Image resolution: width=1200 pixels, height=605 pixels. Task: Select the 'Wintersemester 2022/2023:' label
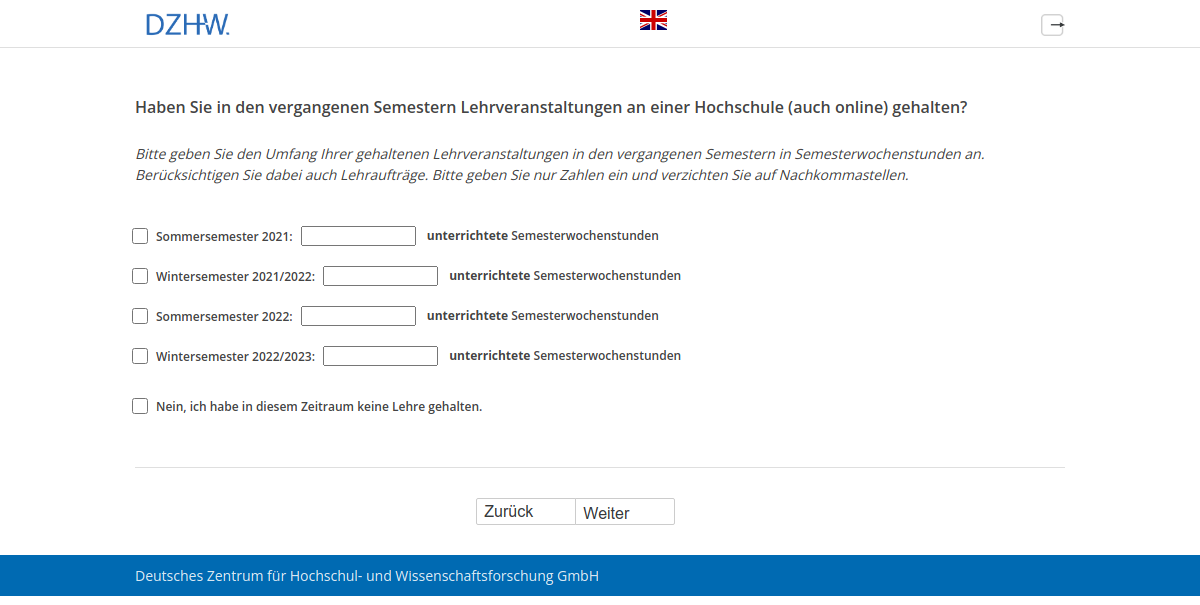pos(236,356)
